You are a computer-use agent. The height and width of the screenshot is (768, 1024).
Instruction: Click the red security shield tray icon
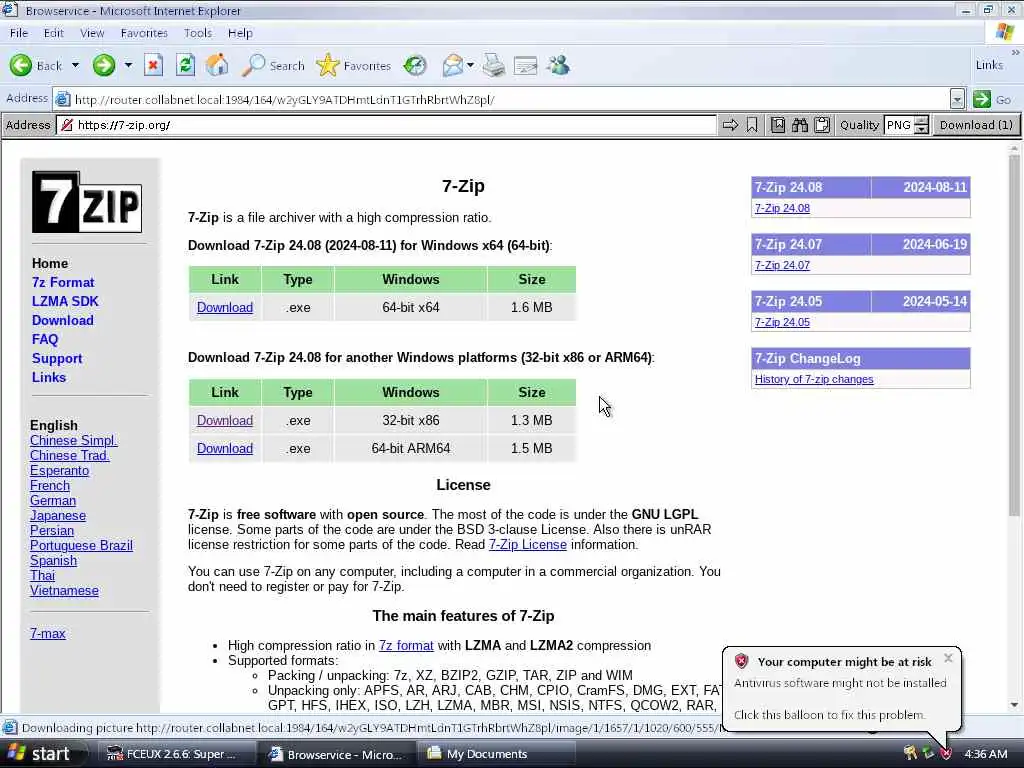946,754
